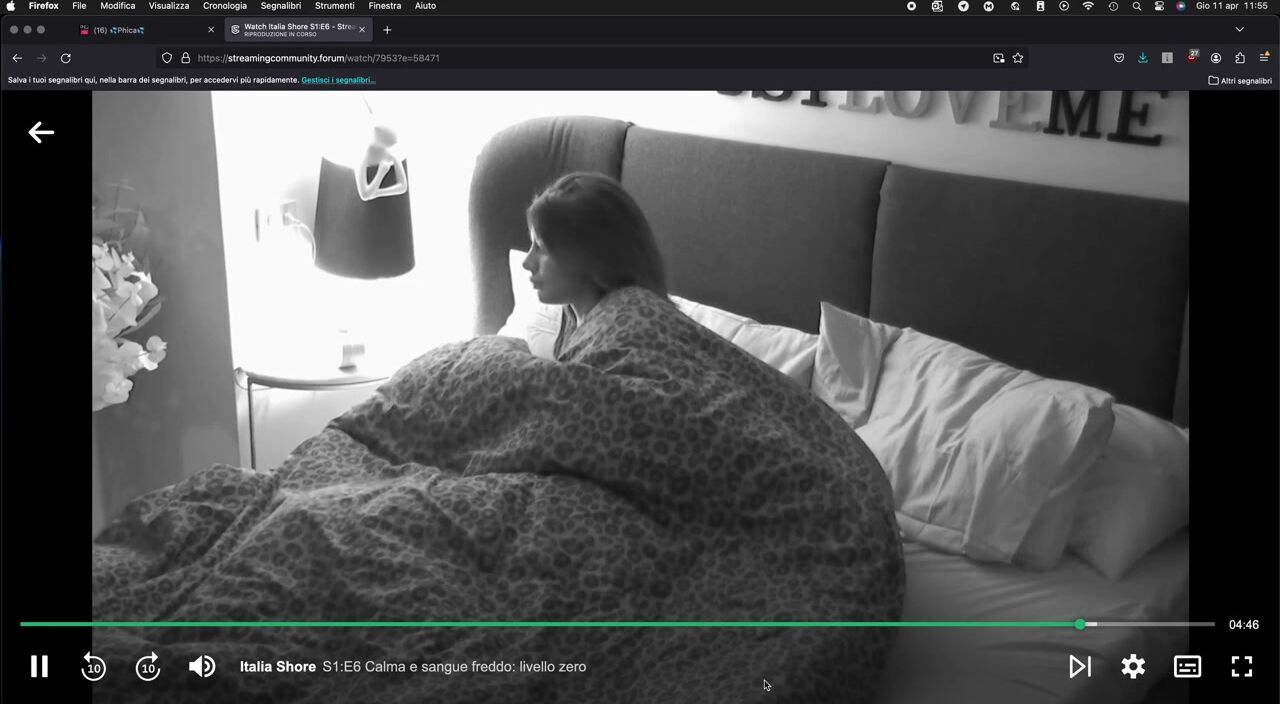Image resolution: width=1280 pixels, height=704 pixels.
Task: Open the File menu
Action: click(x=79, y=6)
